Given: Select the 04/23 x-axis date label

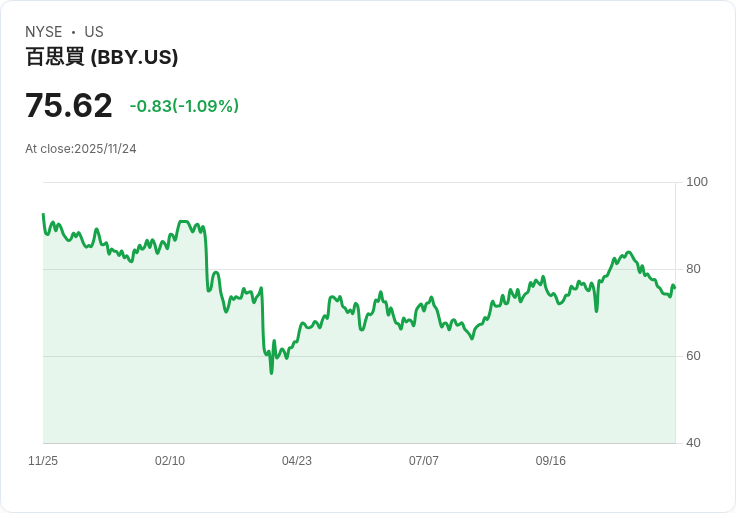Looking at the screenshot, I should pyautogui.click(x=297, y=461).
